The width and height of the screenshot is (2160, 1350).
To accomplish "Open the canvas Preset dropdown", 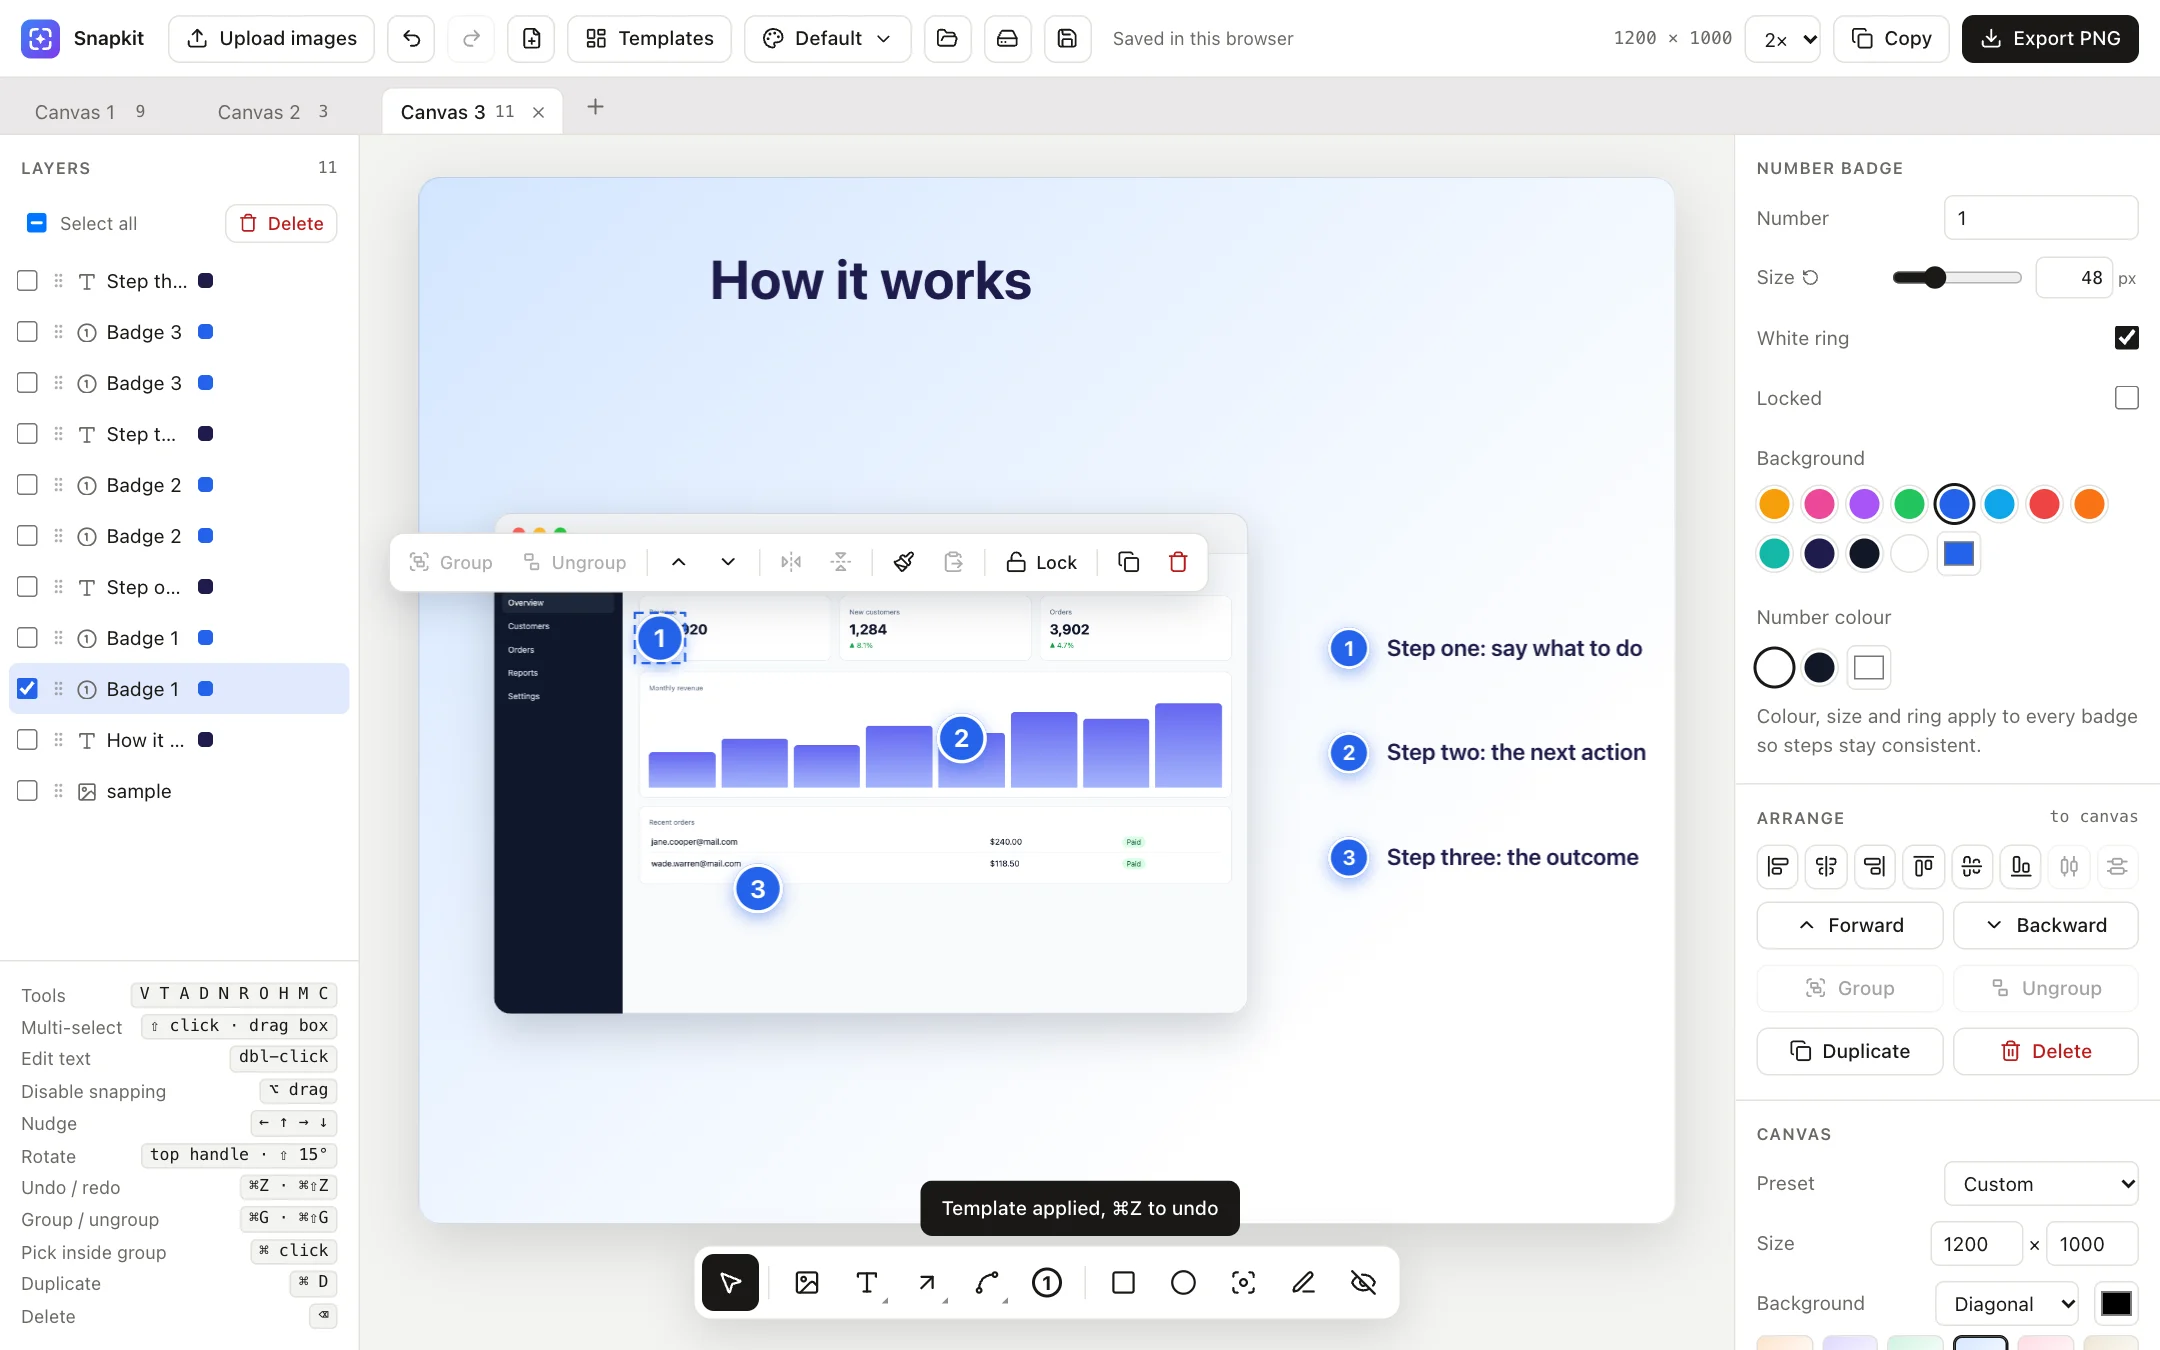I will 2041,1184.
